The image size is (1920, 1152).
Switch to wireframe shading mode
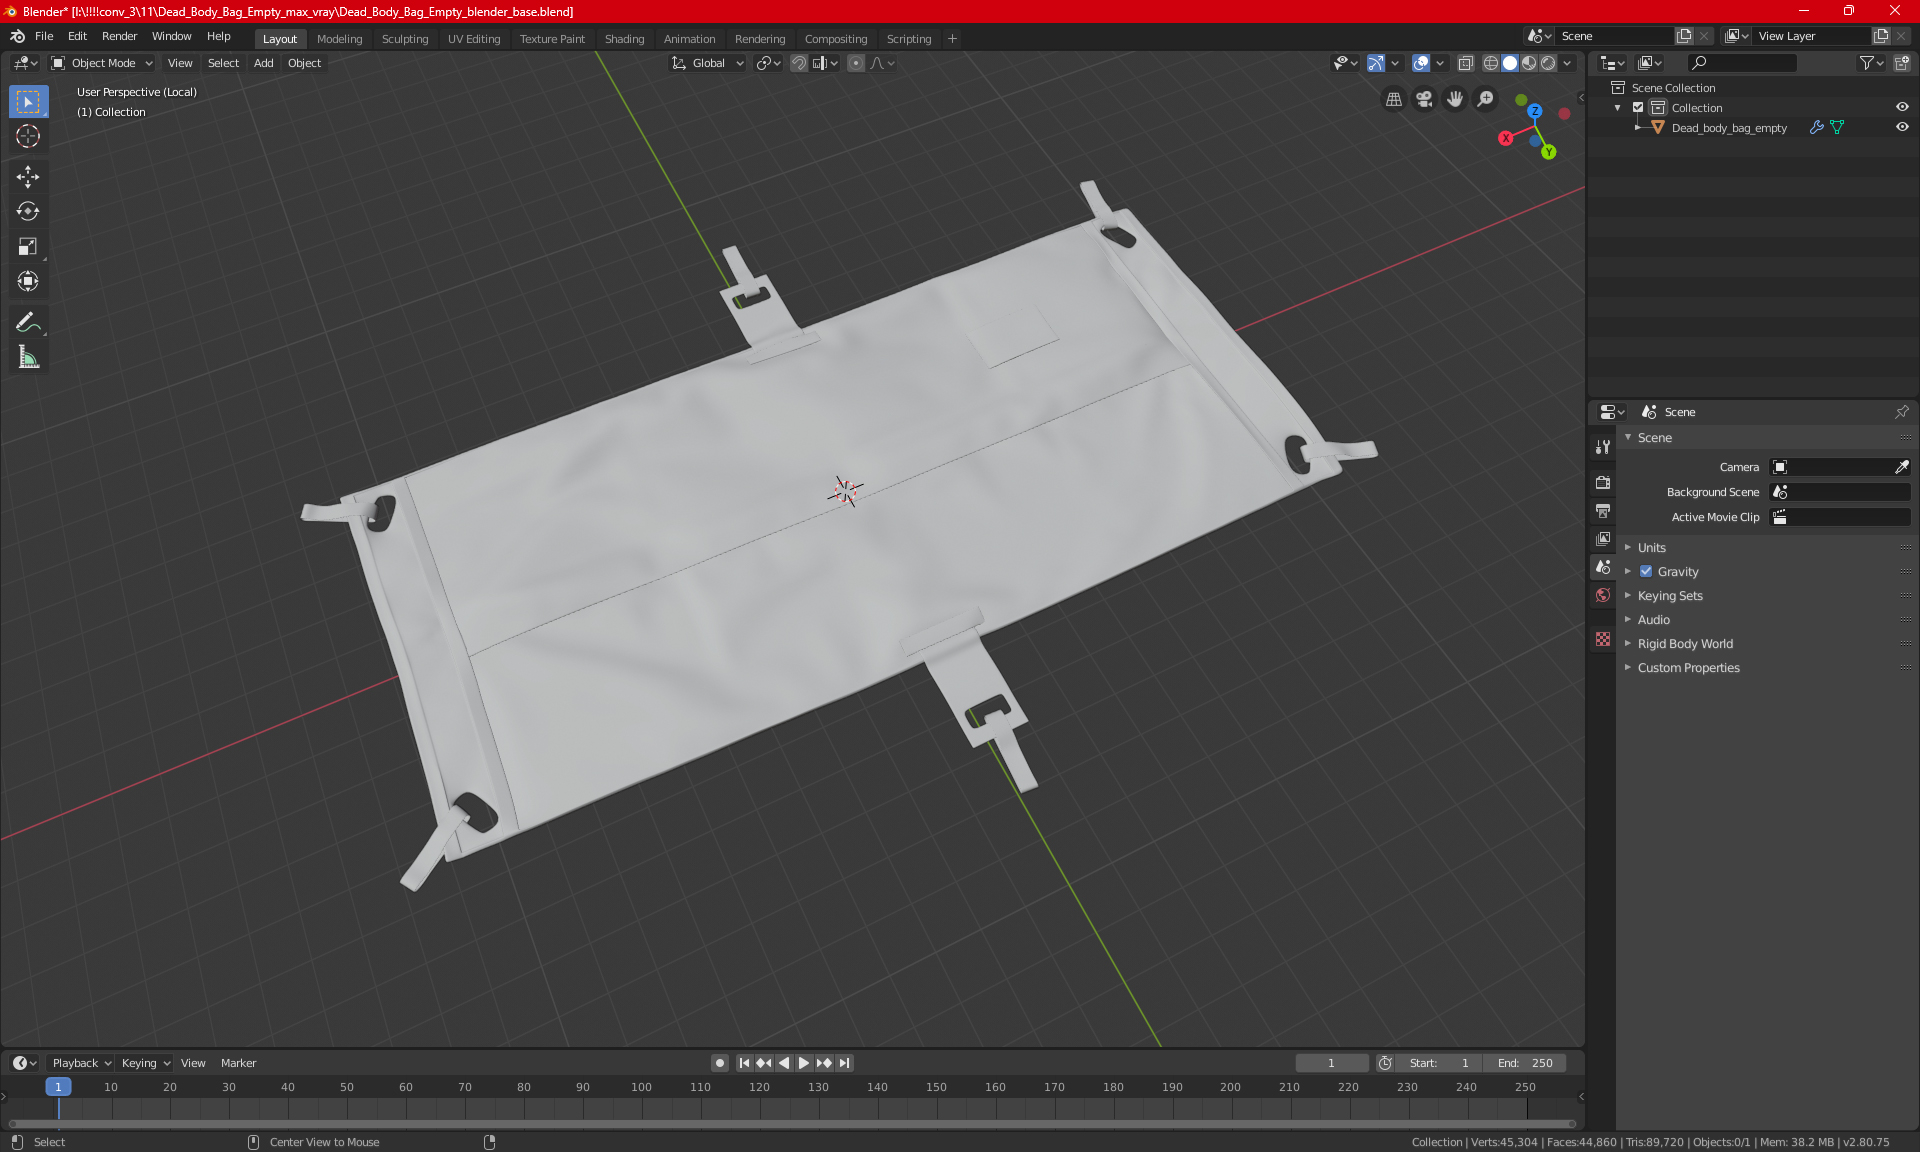click(x=1490, y=63)
